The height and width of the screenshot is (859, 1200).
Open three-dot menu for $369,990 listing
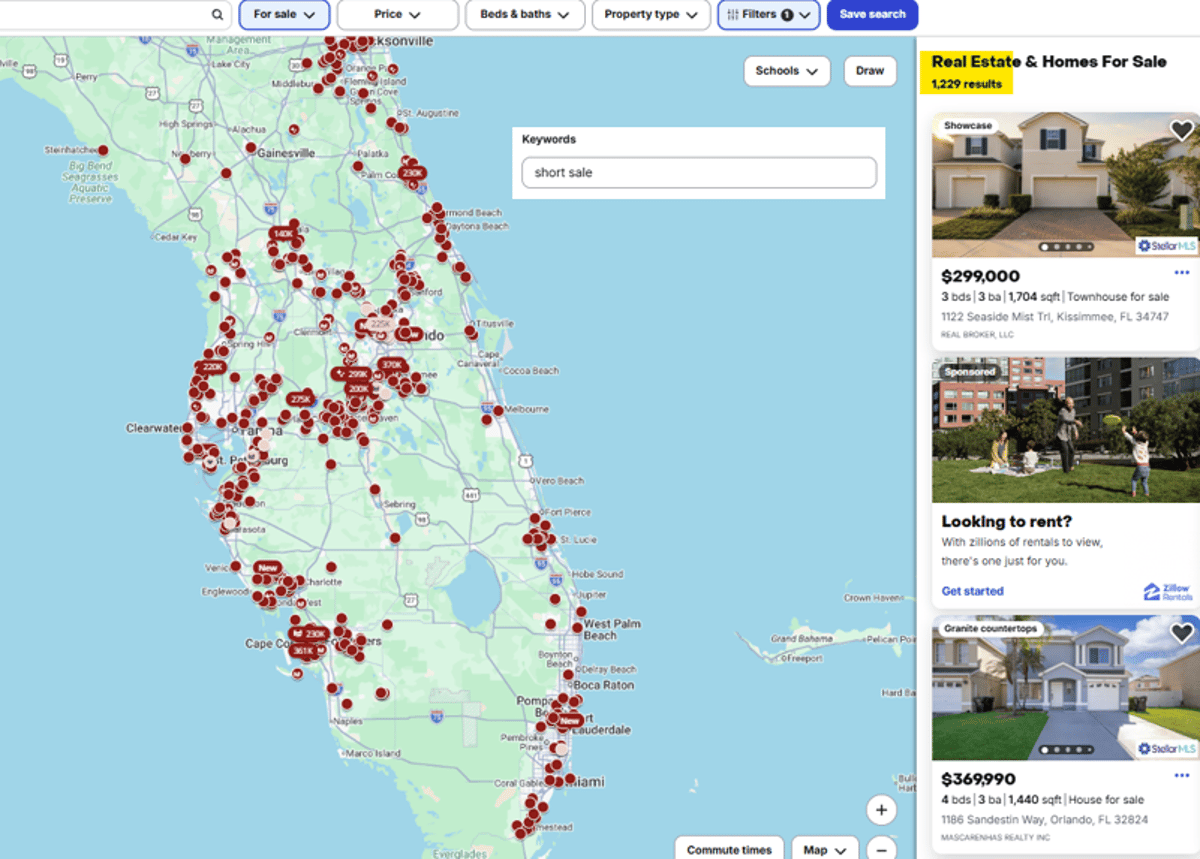click(x=1182, y=776)
